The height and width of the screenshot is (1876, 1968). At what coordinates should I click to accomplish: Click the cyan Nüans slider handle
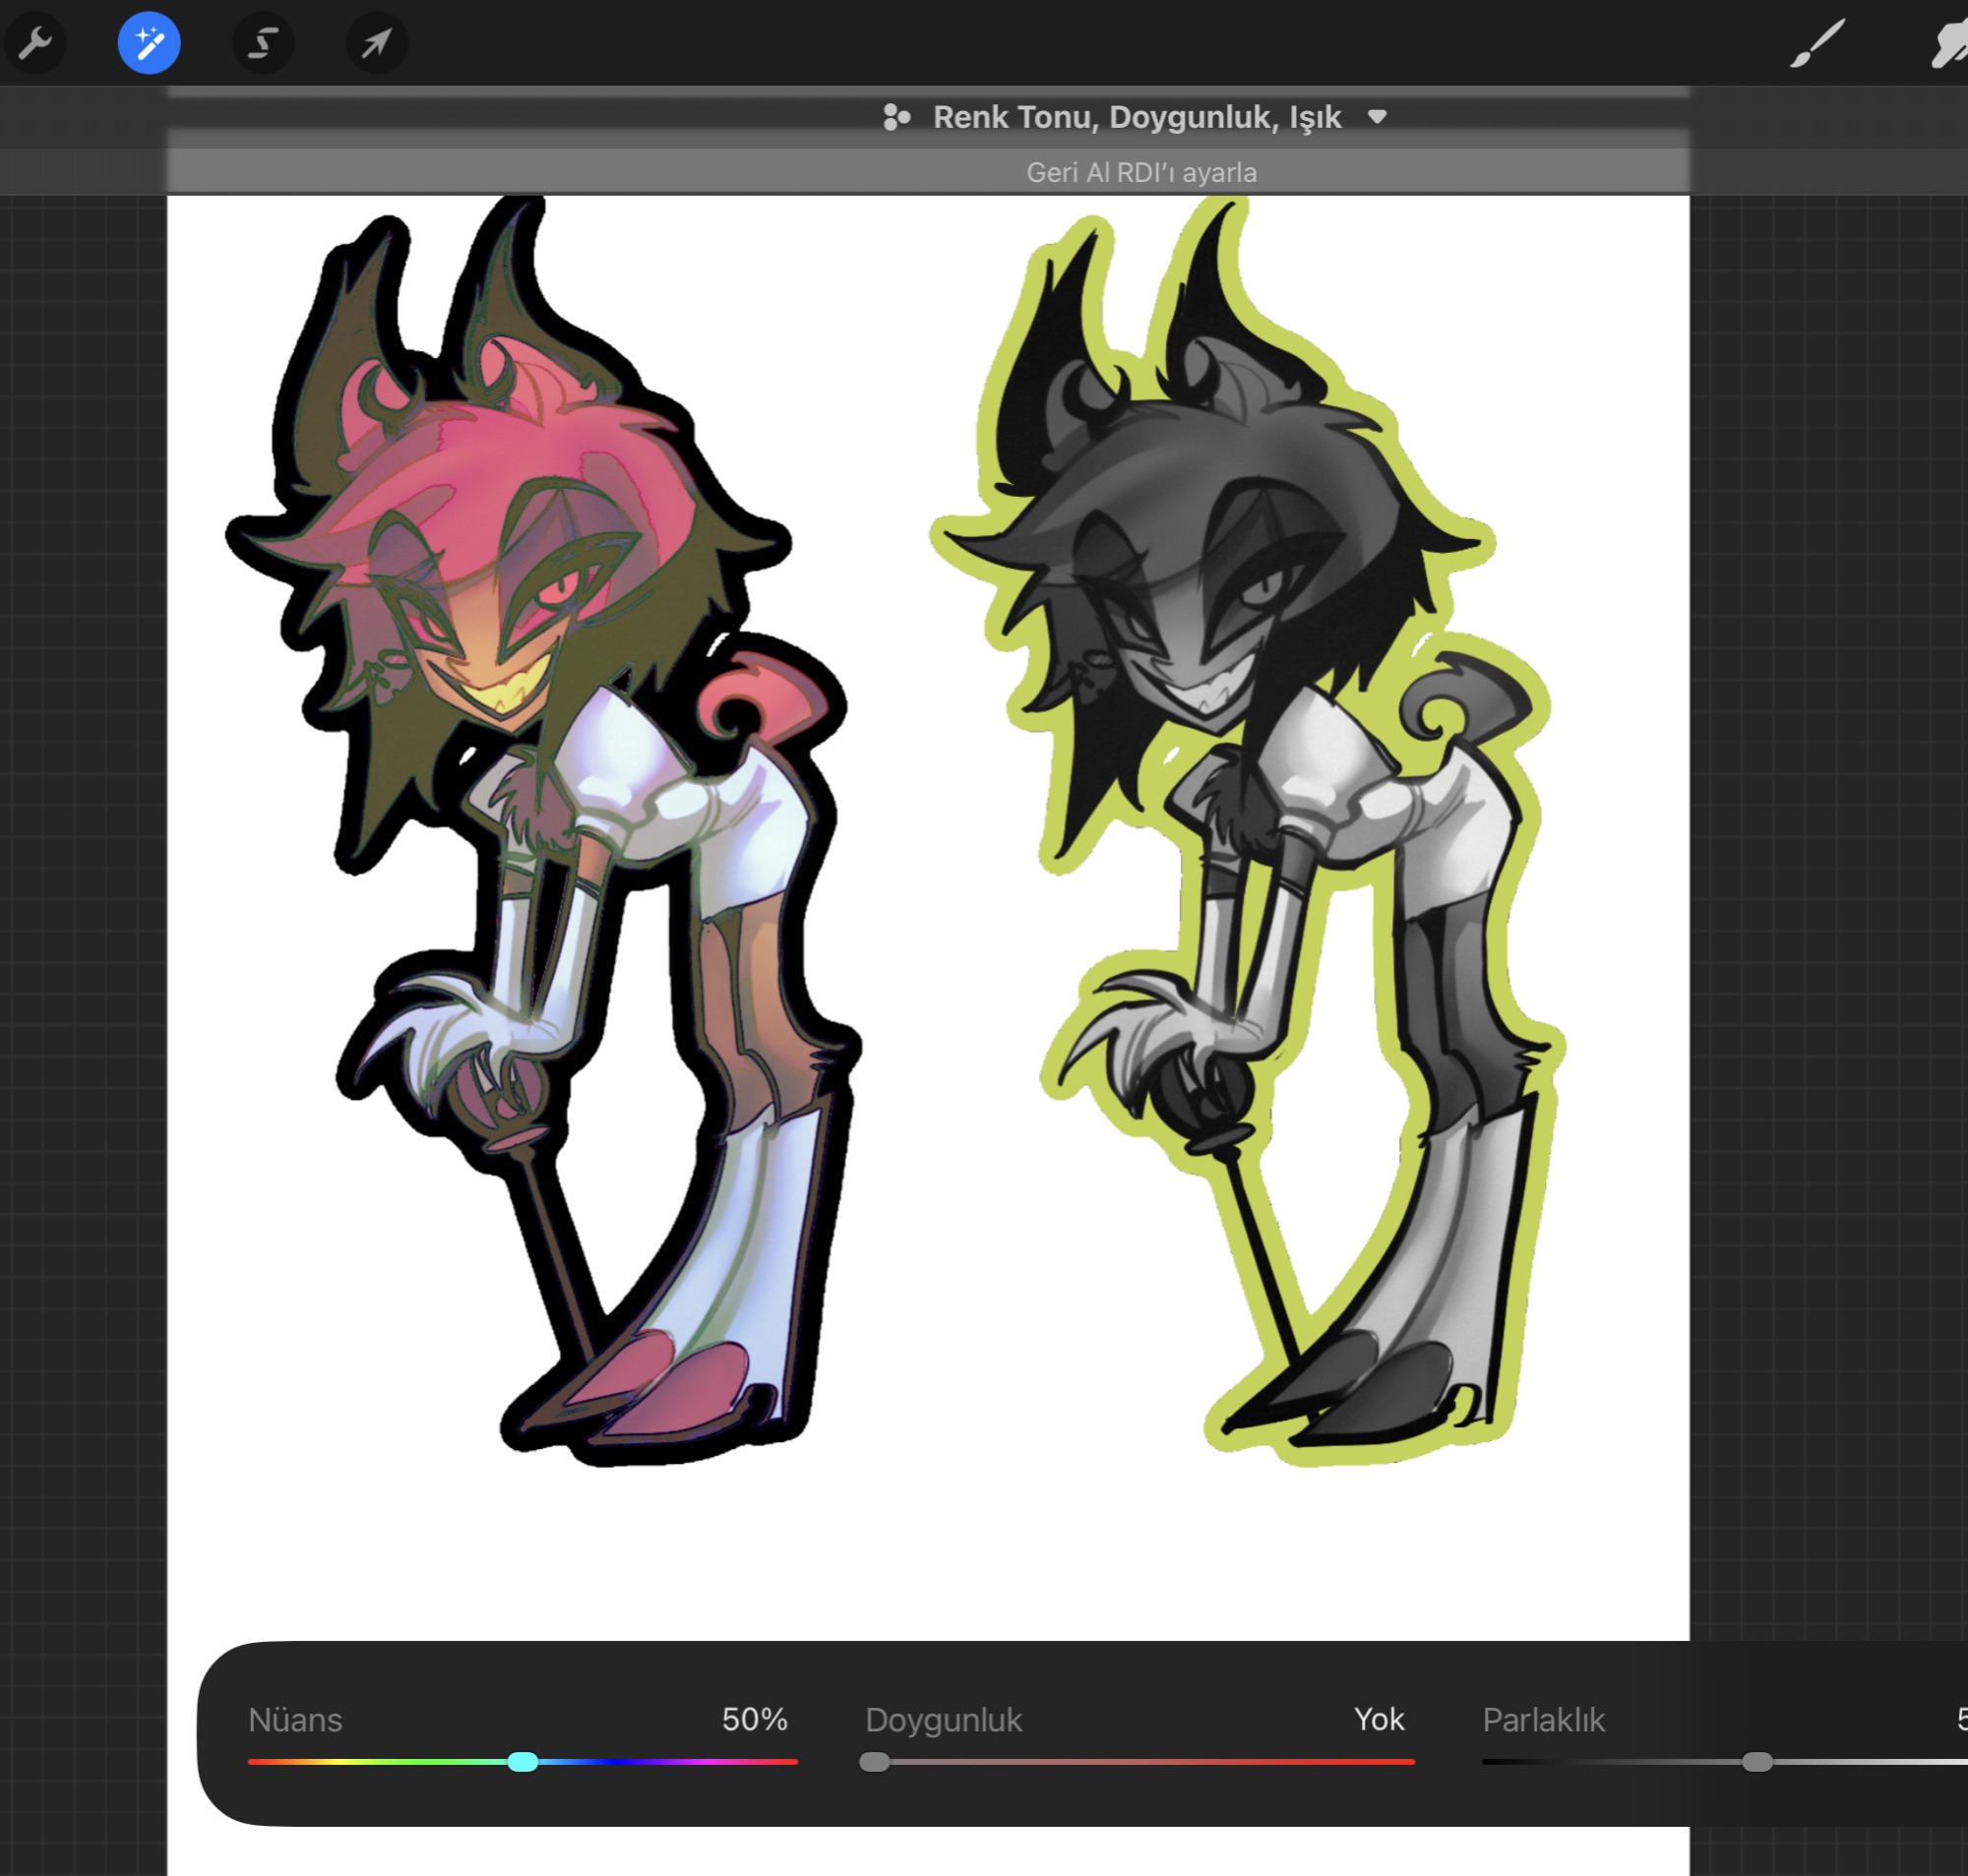tap(522, 1761)
